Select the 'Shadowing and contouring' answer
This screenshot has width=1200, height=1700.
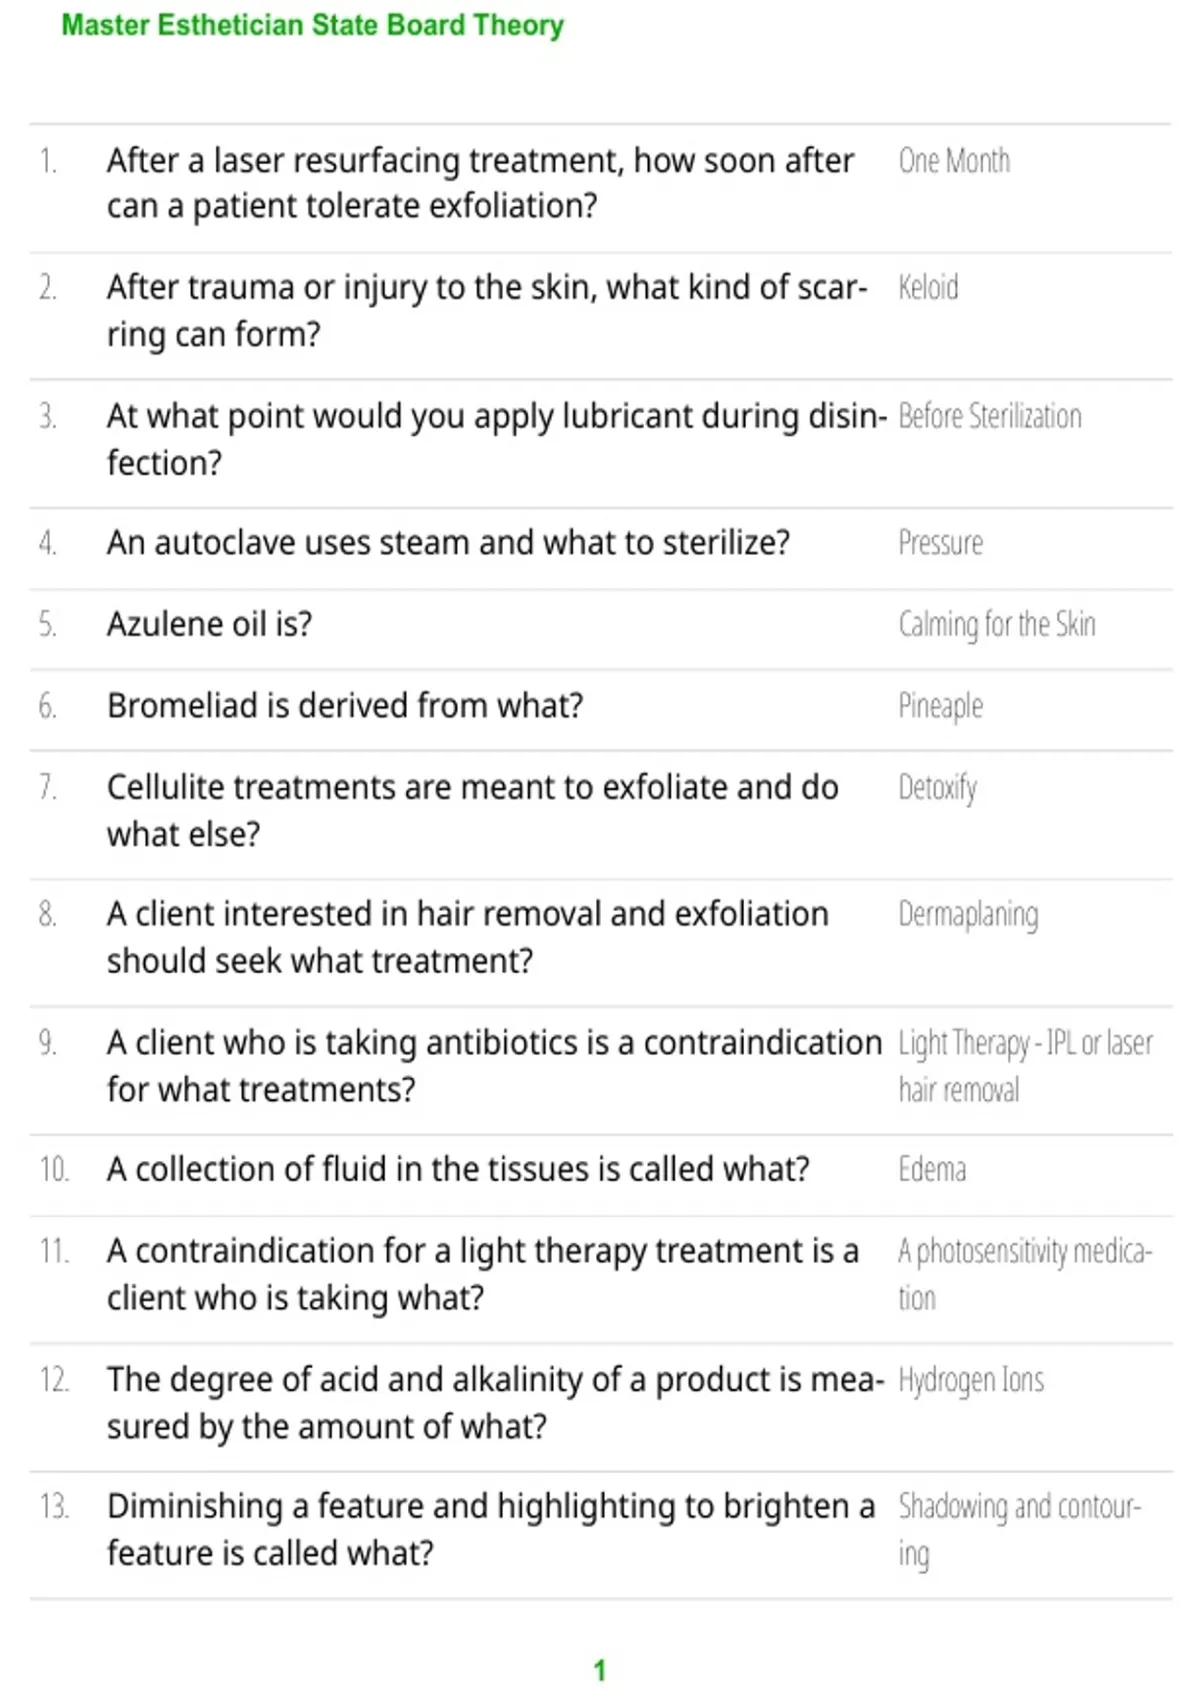pyautogui.click(x=1019, y=1530)
